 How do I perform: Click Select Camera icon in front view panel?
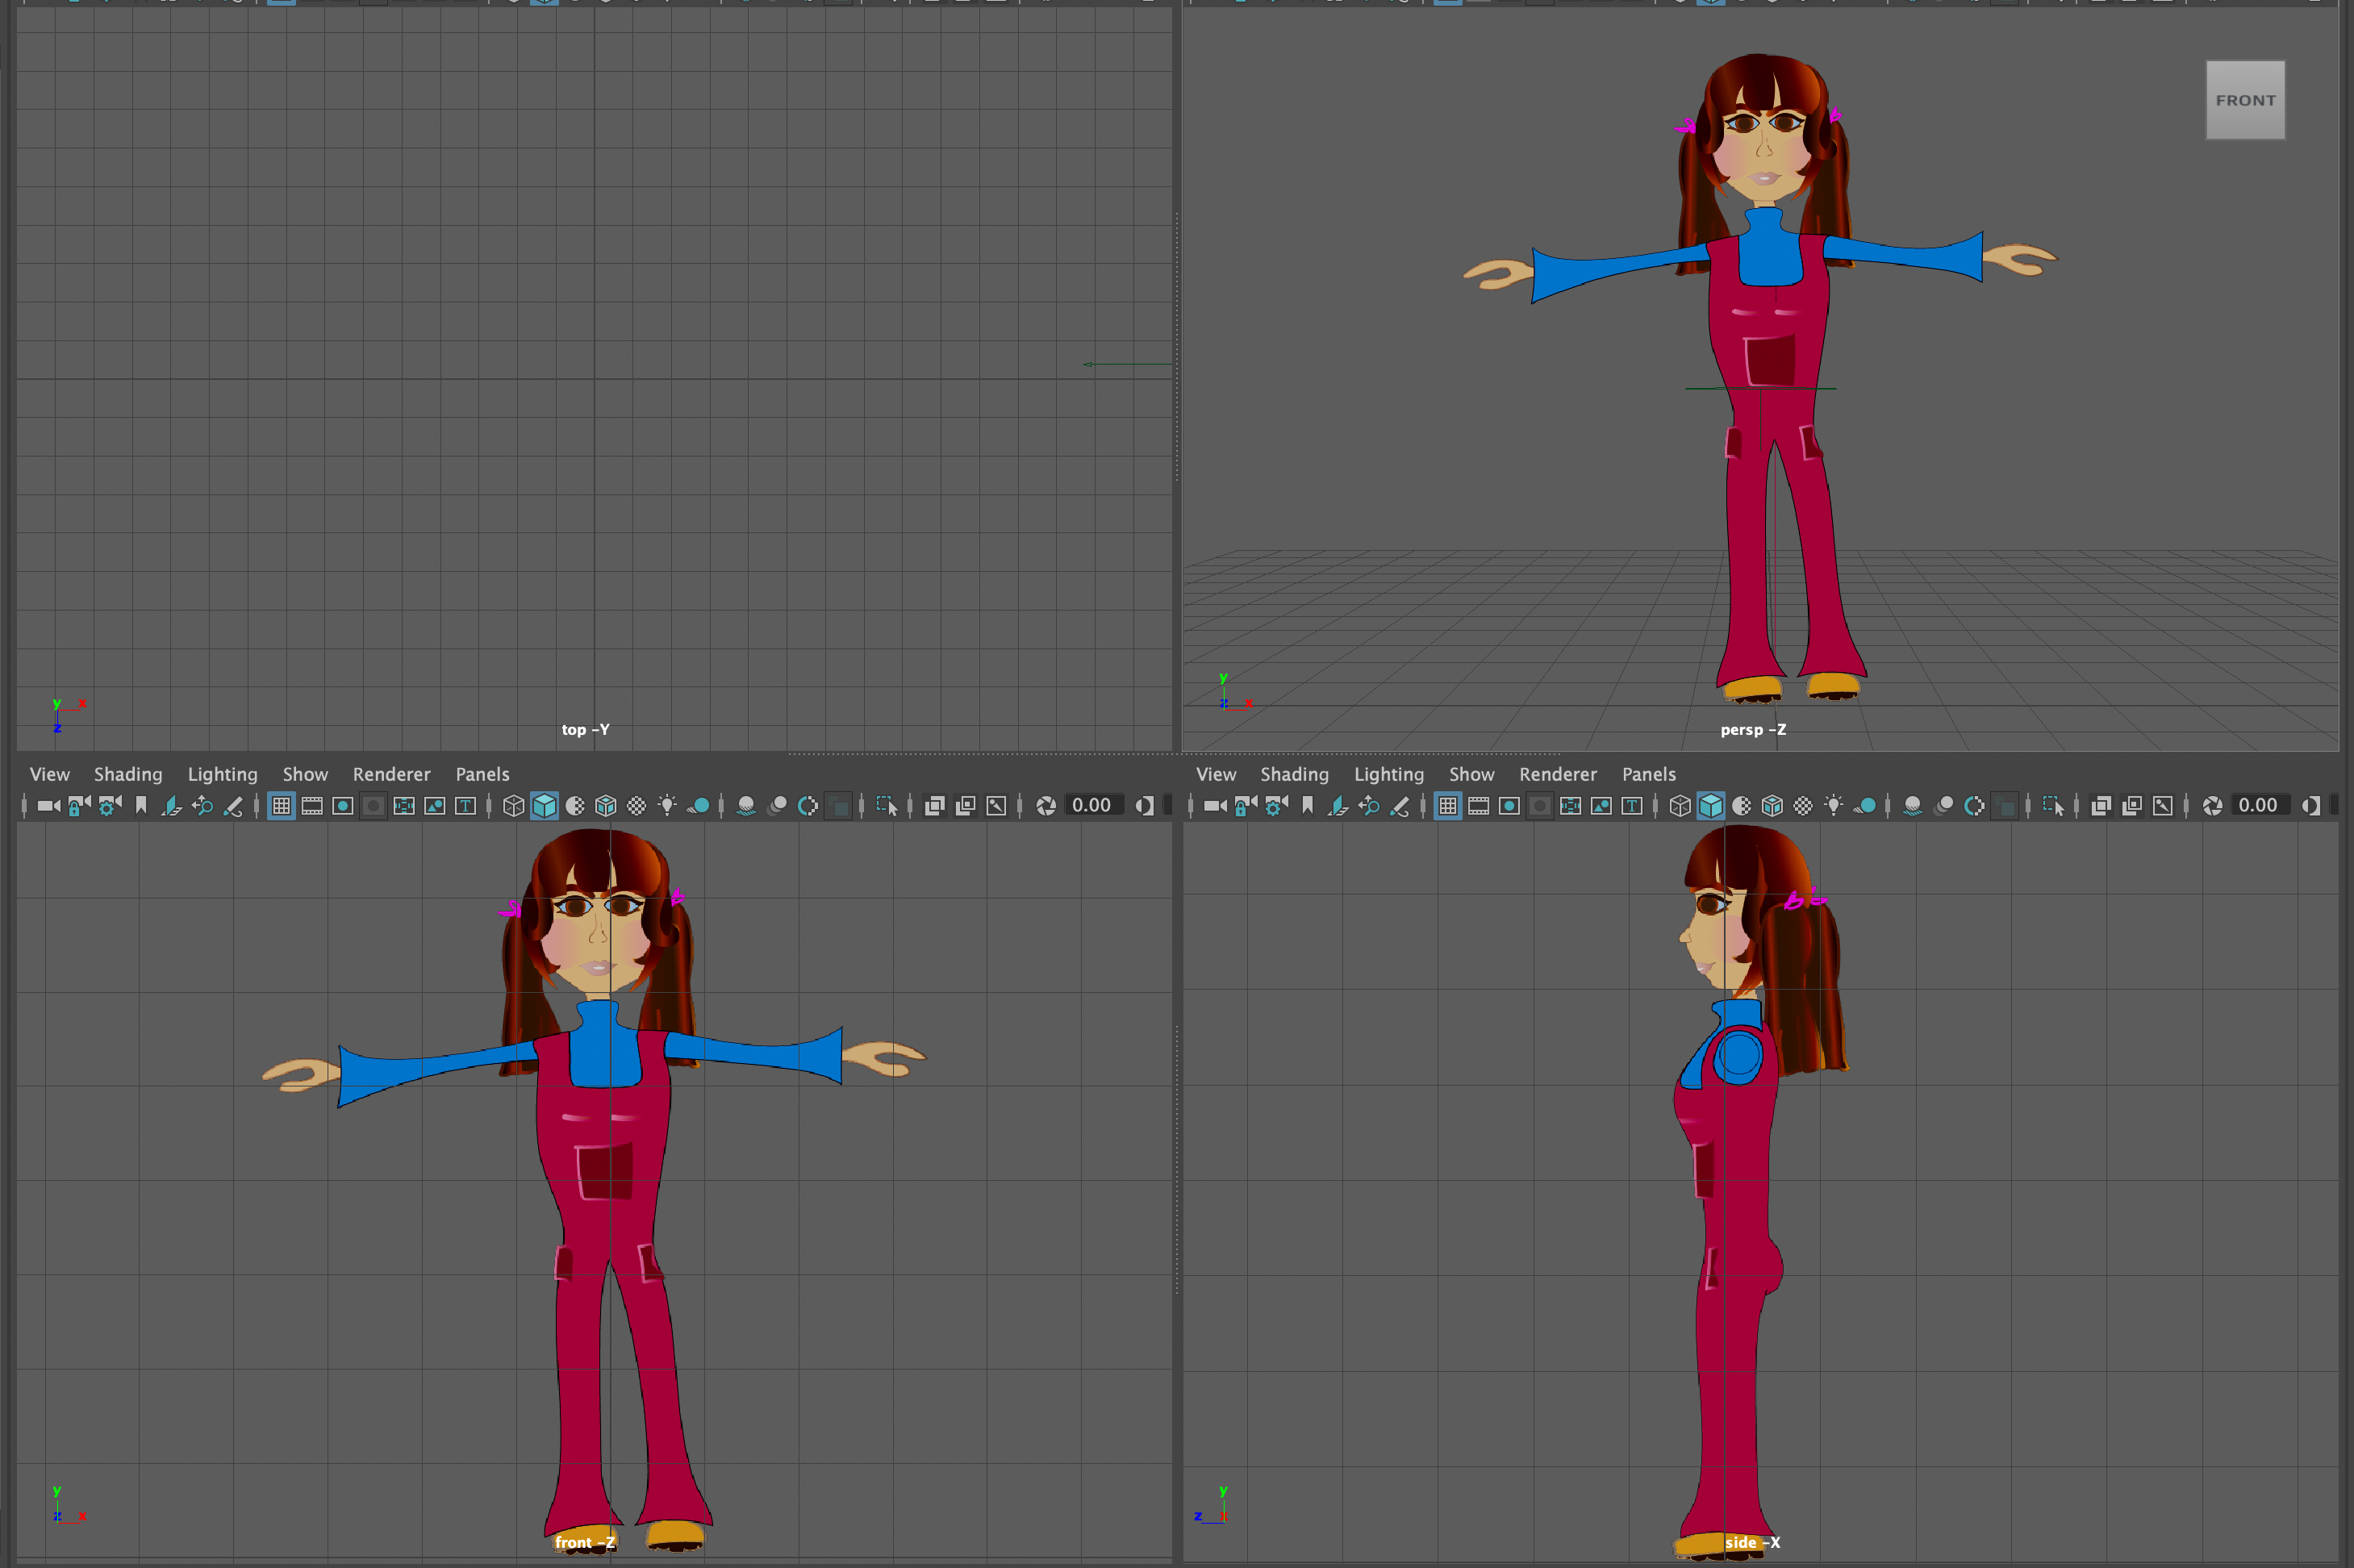point(48,806)
